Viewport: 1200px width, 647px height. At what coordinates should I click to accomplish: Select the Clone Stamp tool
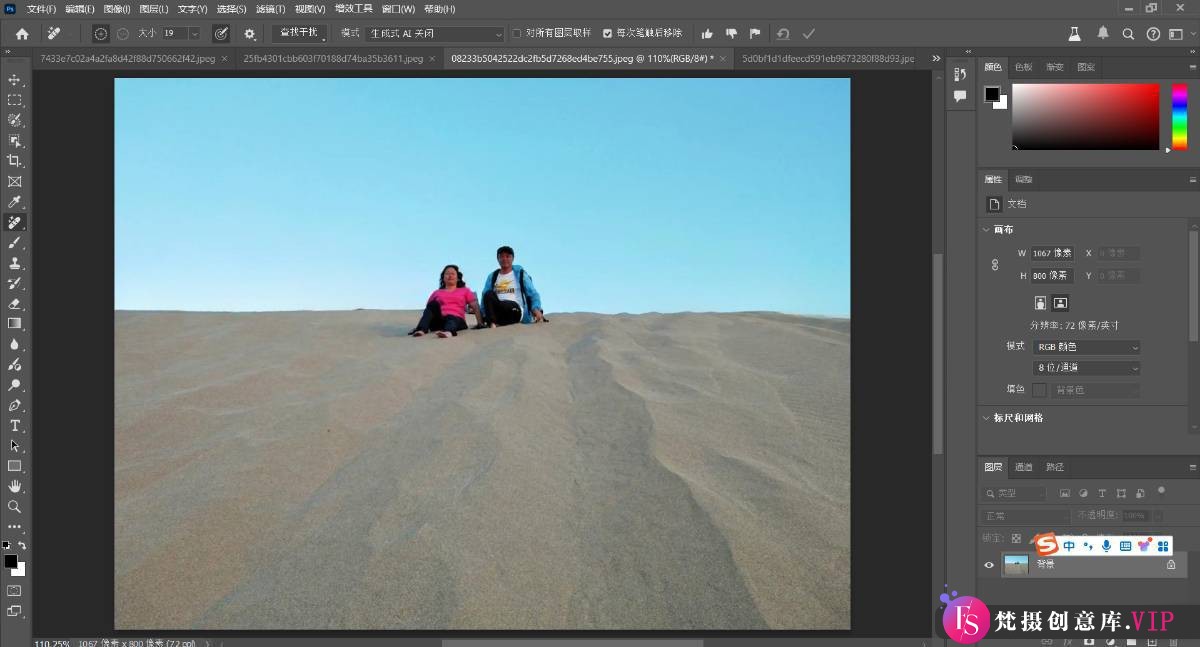coord(14,263)
